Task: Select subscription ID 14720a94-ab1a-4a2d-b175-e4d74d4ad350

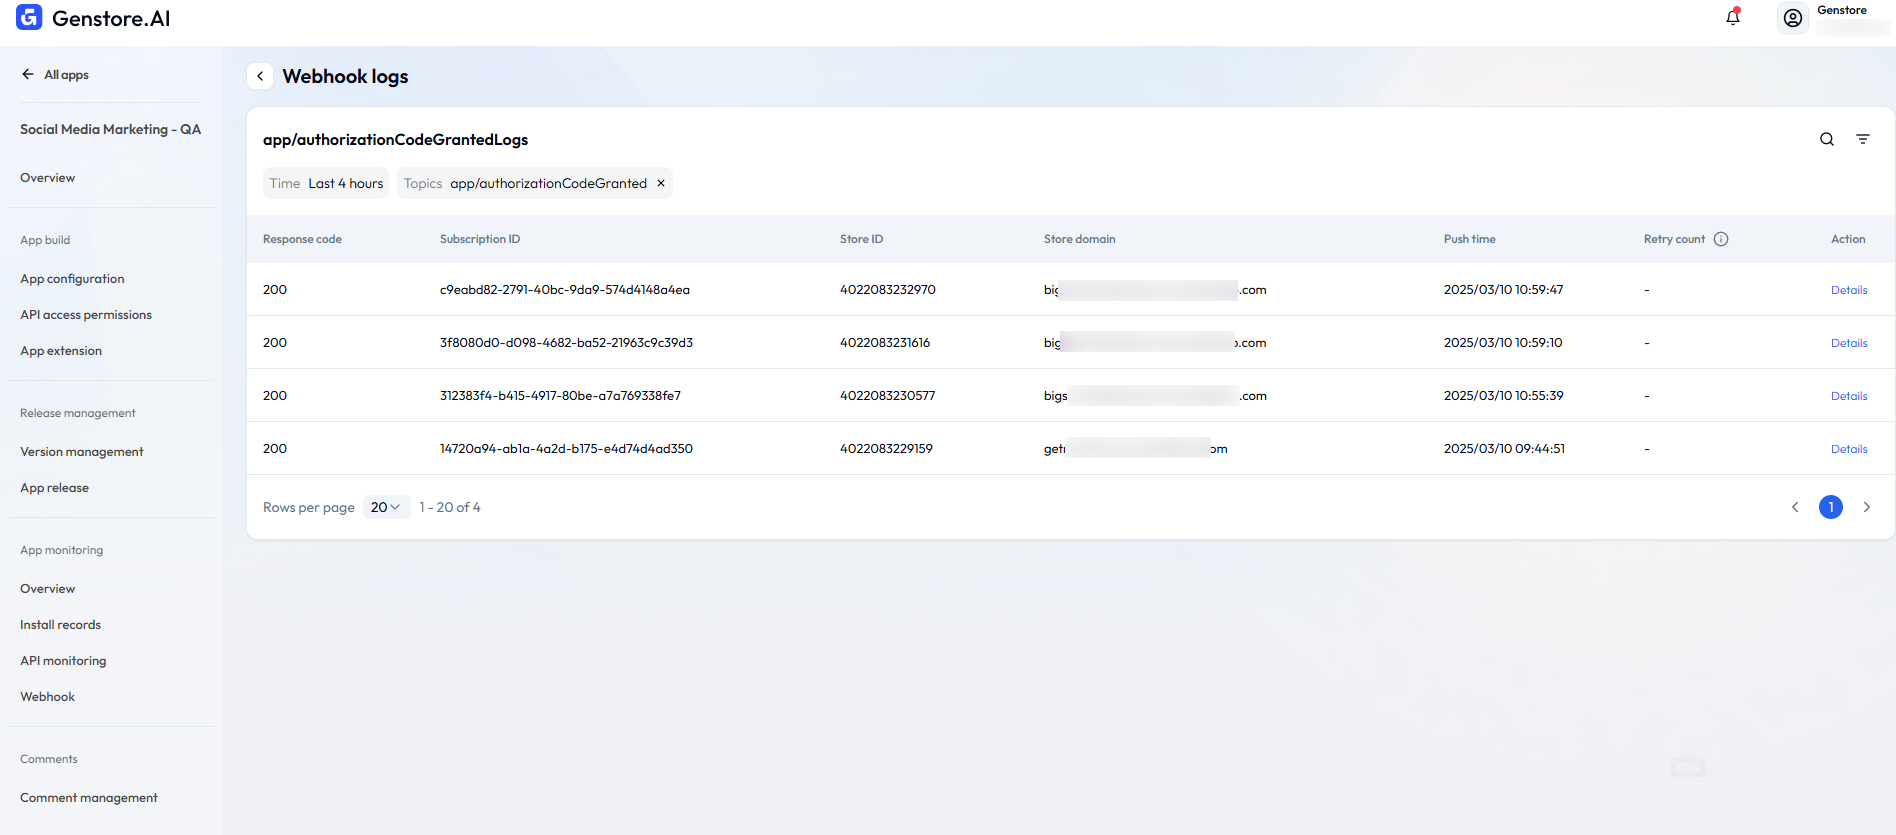Action: coord(566,449)
